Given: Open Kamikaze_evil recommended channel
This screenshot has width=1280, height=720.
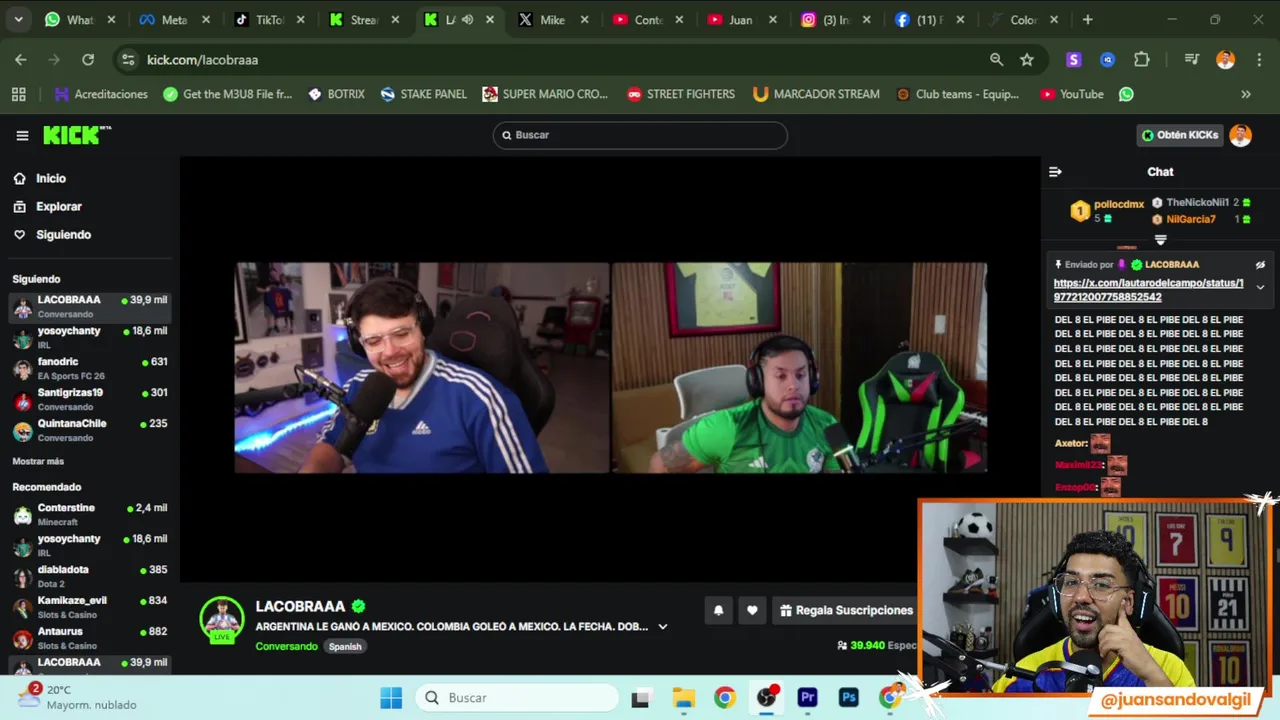Looking at the screenshot, I should [90, 608].
